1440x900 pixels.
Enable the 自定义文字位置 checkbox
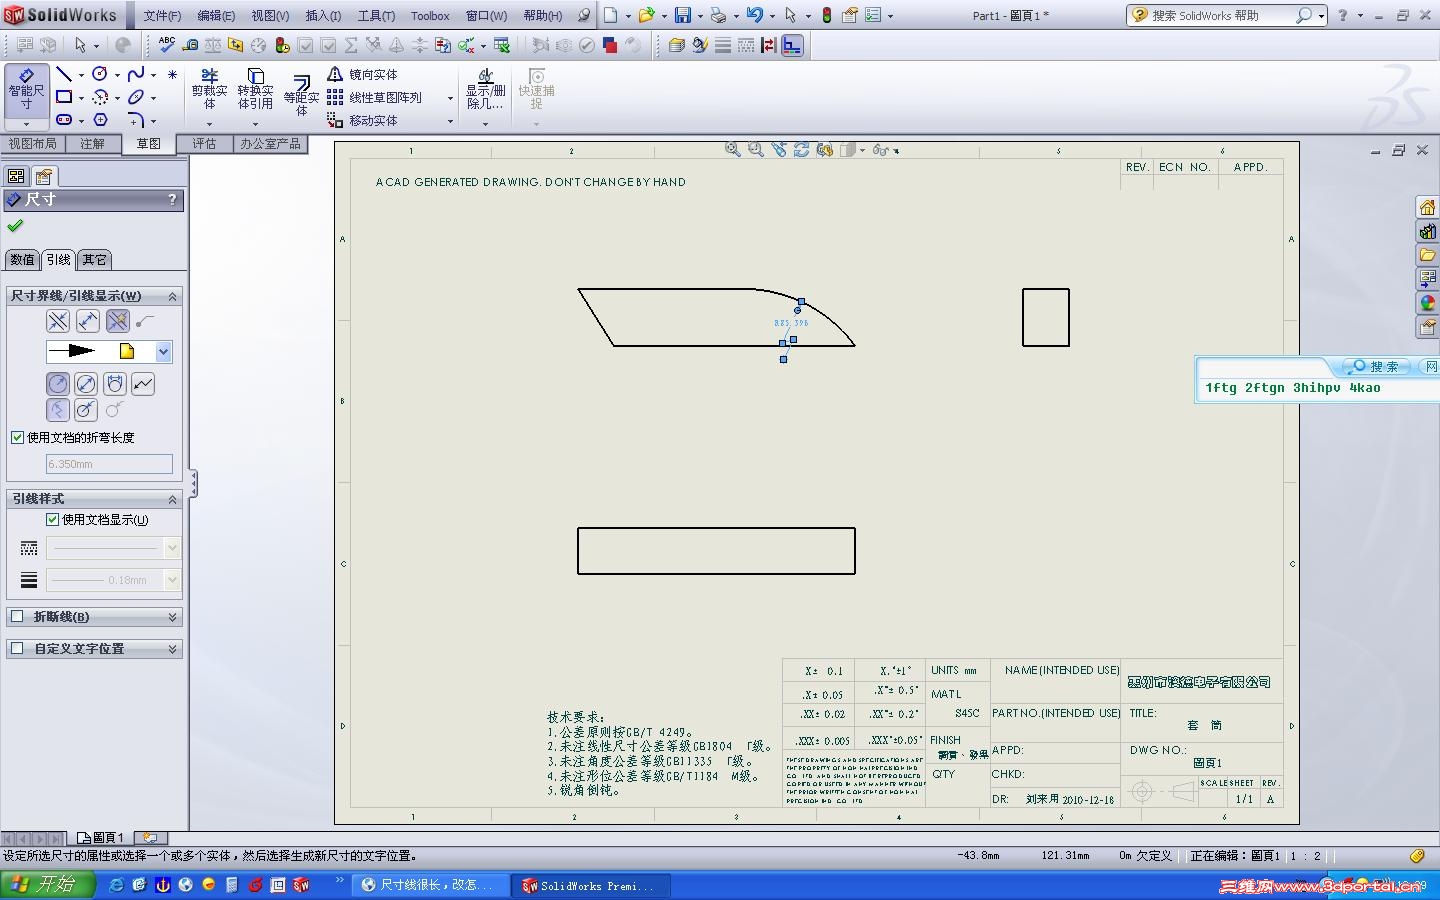[17, 648]
